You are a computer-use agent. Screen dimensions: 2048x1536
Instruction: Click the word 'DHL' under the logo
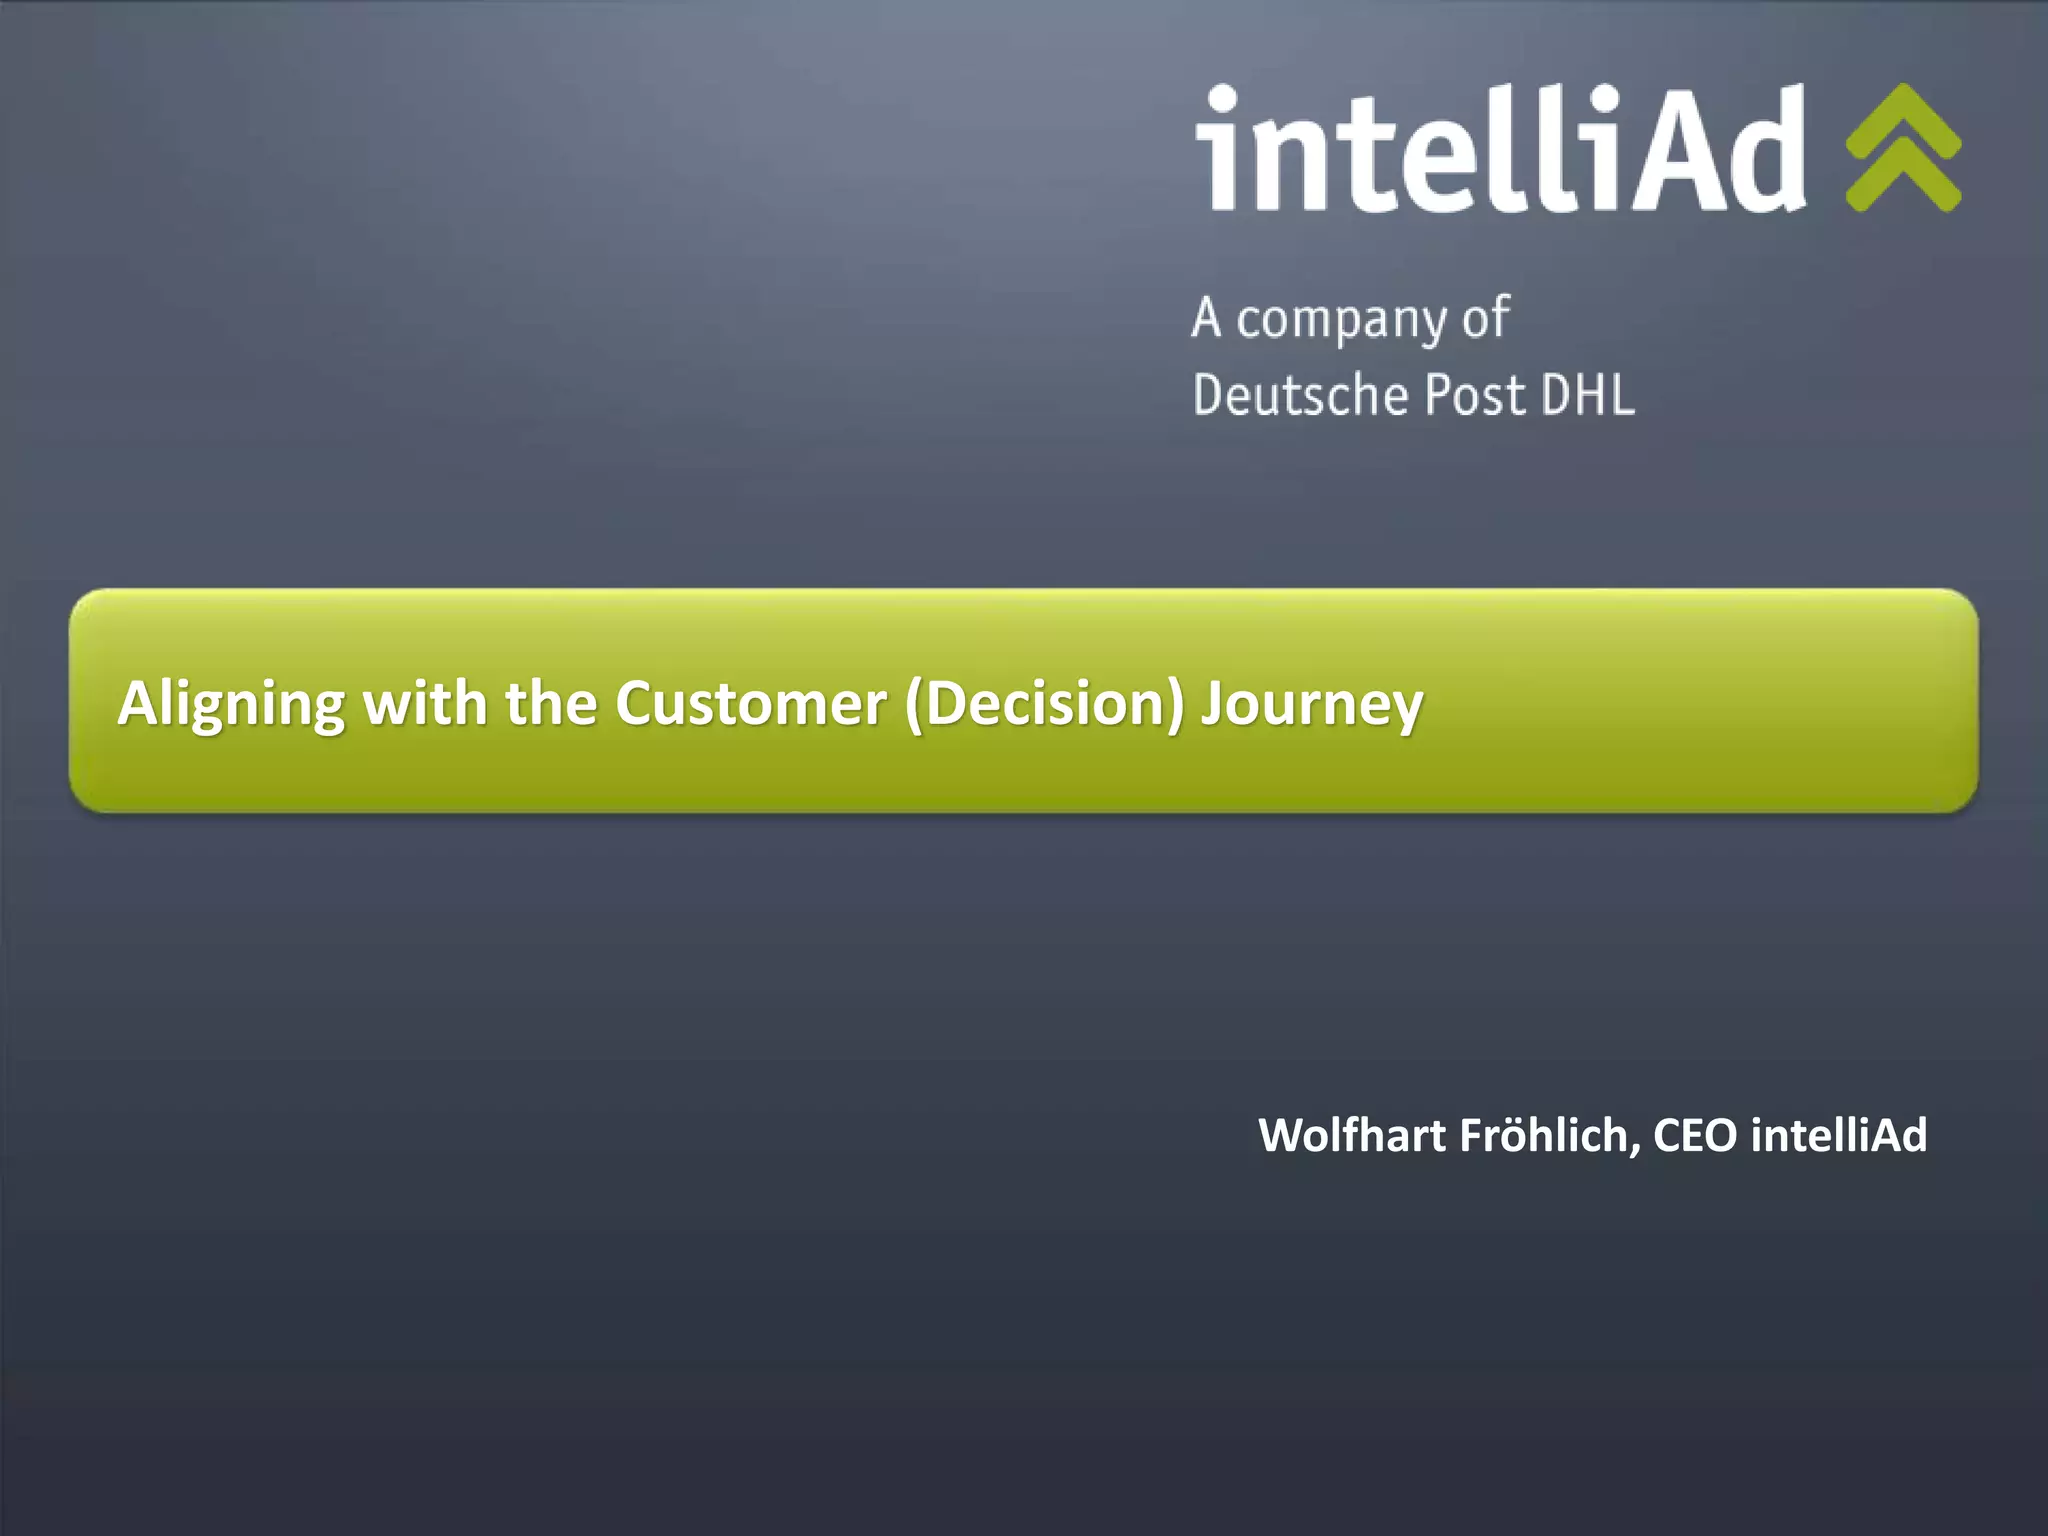tap(1588, 394)
